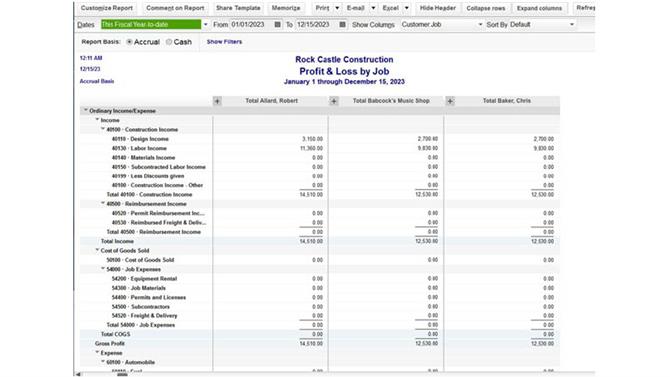Open calendar picker for From date
The height and width of the screenshot is (377, 670).
click(277, 25)
